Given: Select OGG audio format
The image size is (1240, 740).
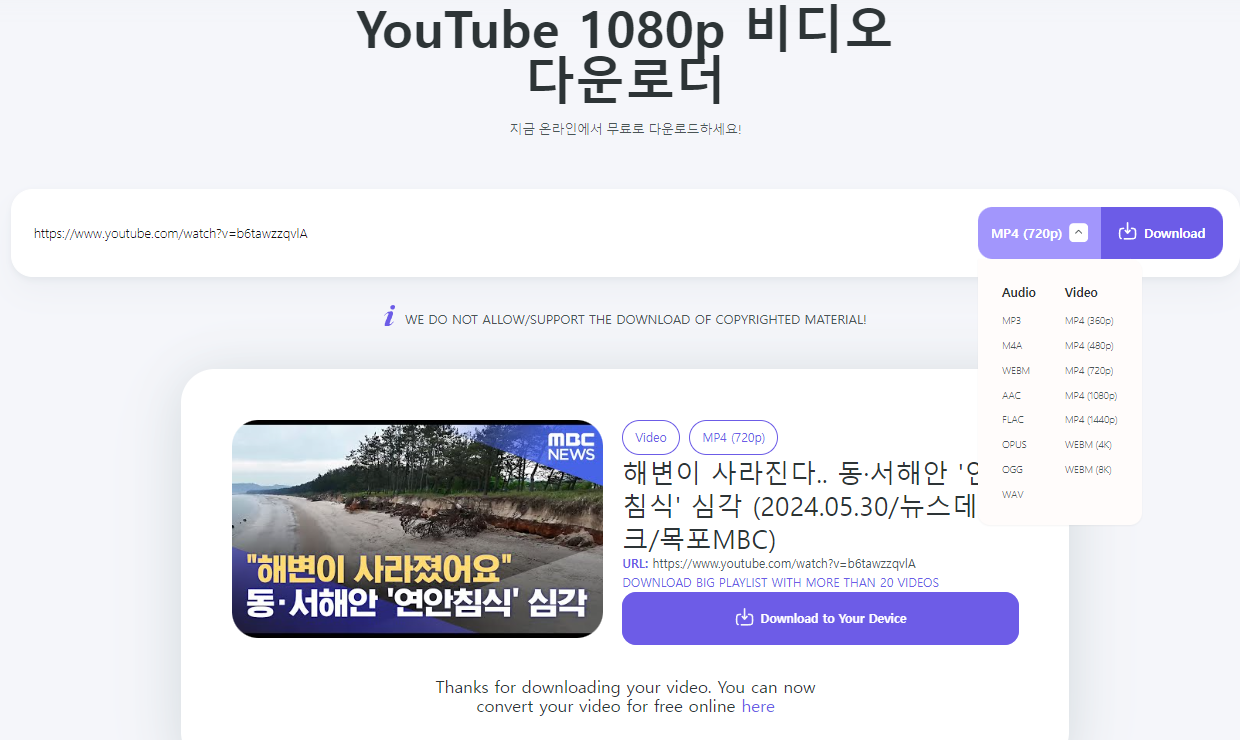Looking at the screenshot, I should coord(1012,470).
